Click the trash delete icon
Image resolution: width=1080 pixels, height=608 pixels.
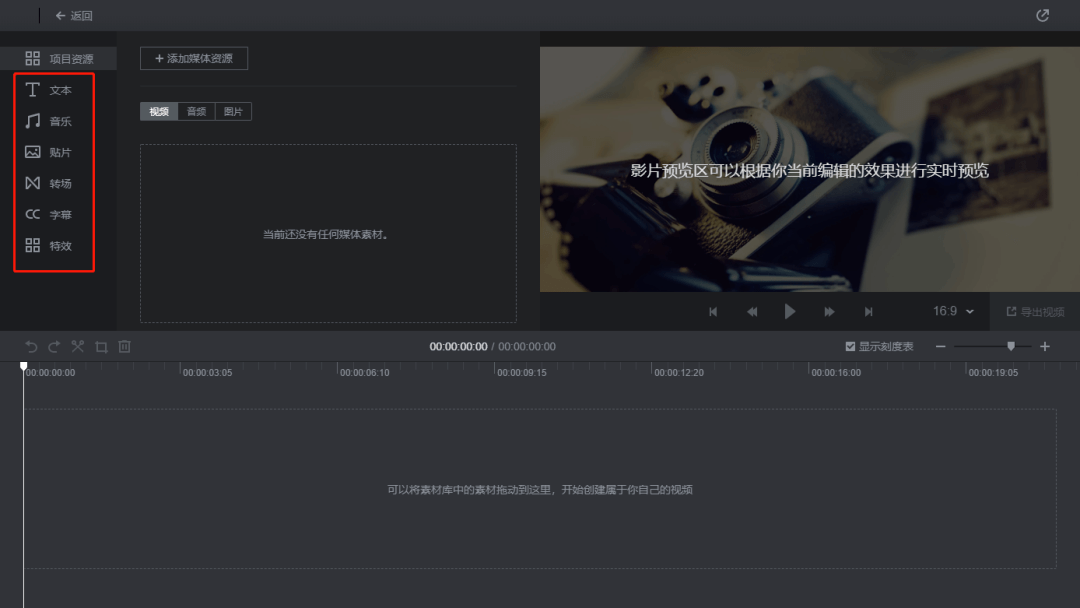pyautogui.click(x=125, y=346)
